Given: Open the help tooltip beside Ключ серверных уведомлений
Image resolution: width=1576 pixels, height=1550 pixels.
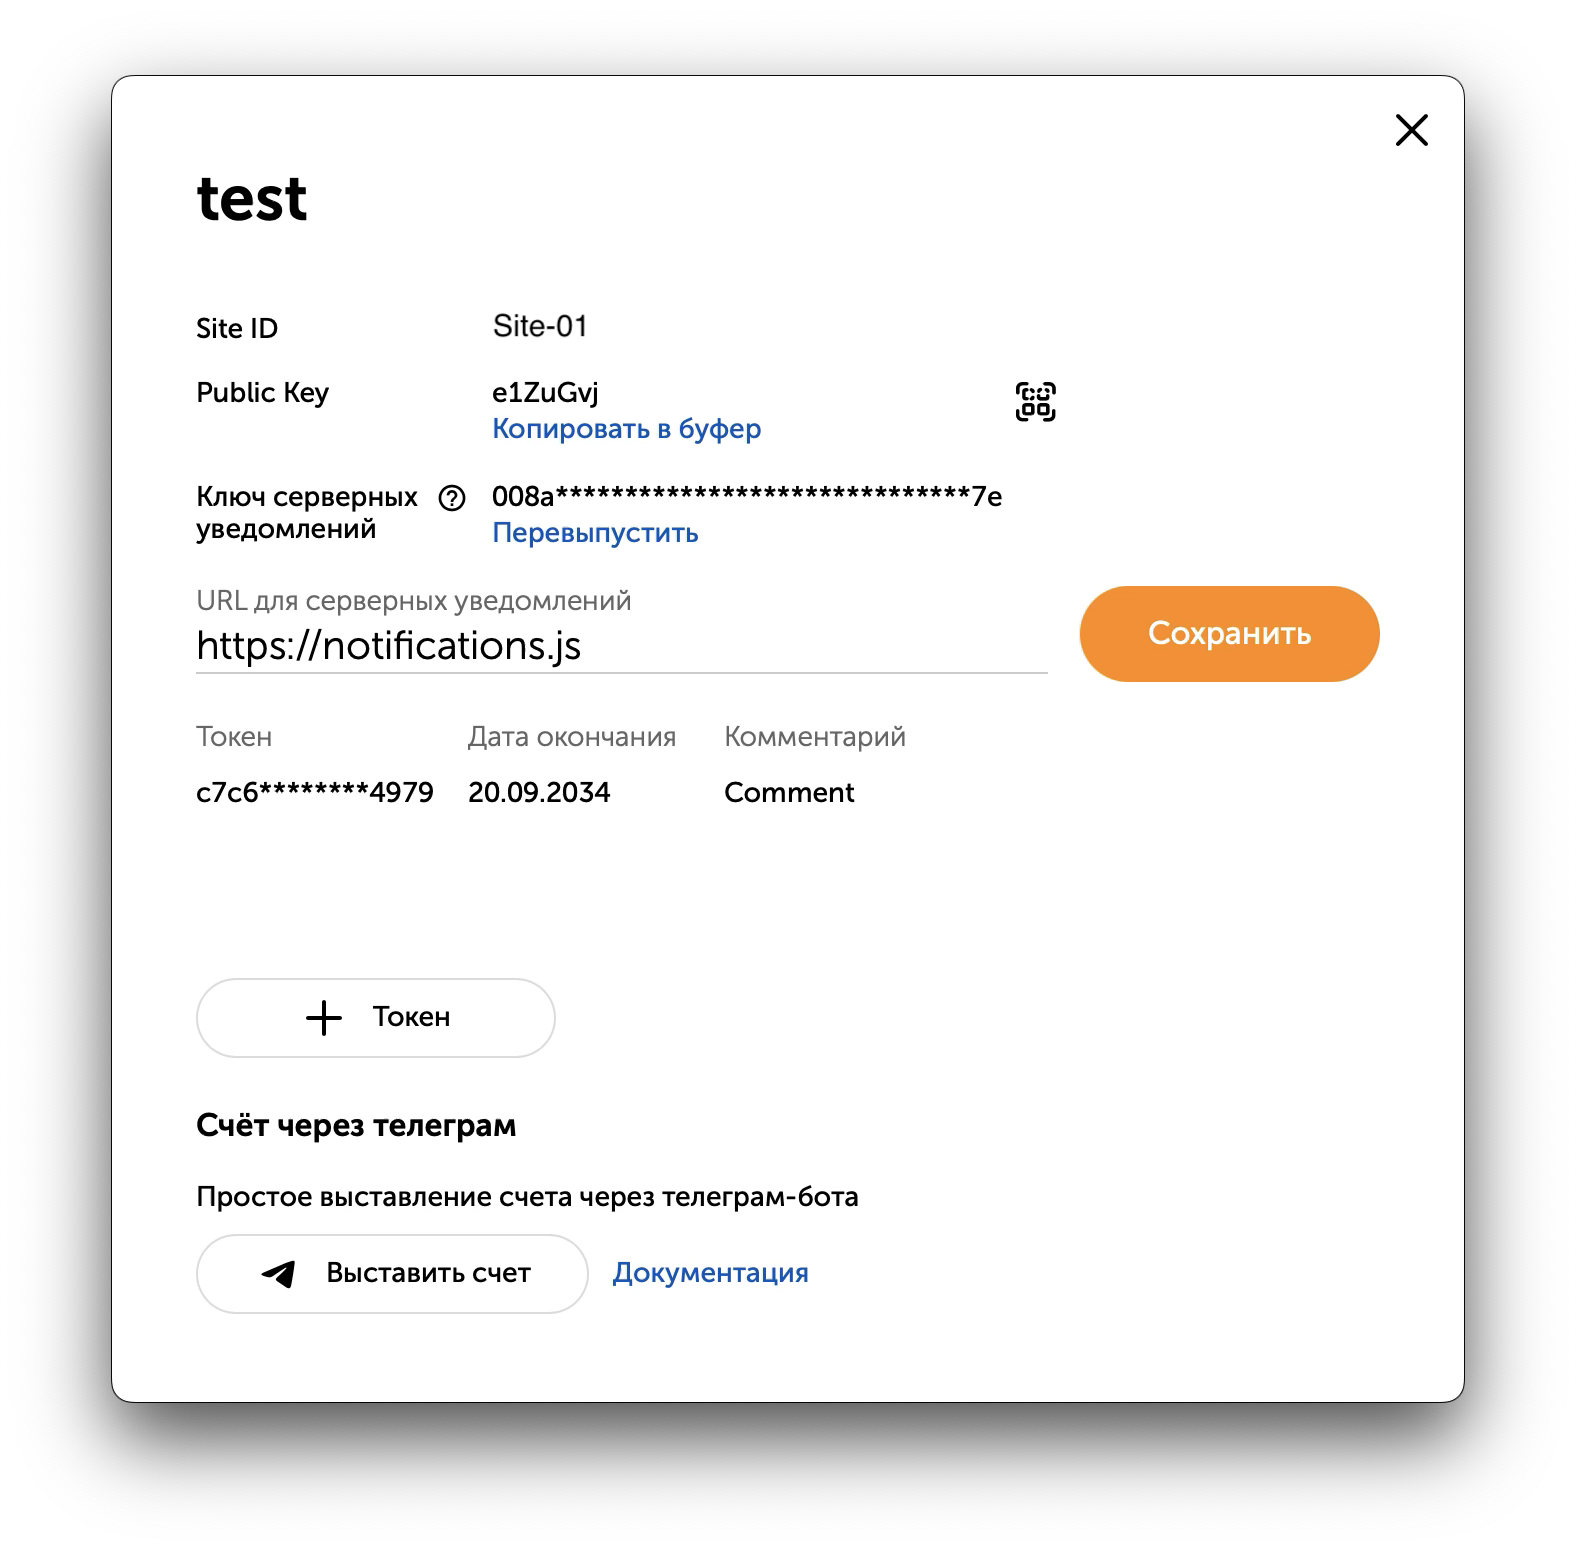Looking at the screenshot, I should [453, 497].
